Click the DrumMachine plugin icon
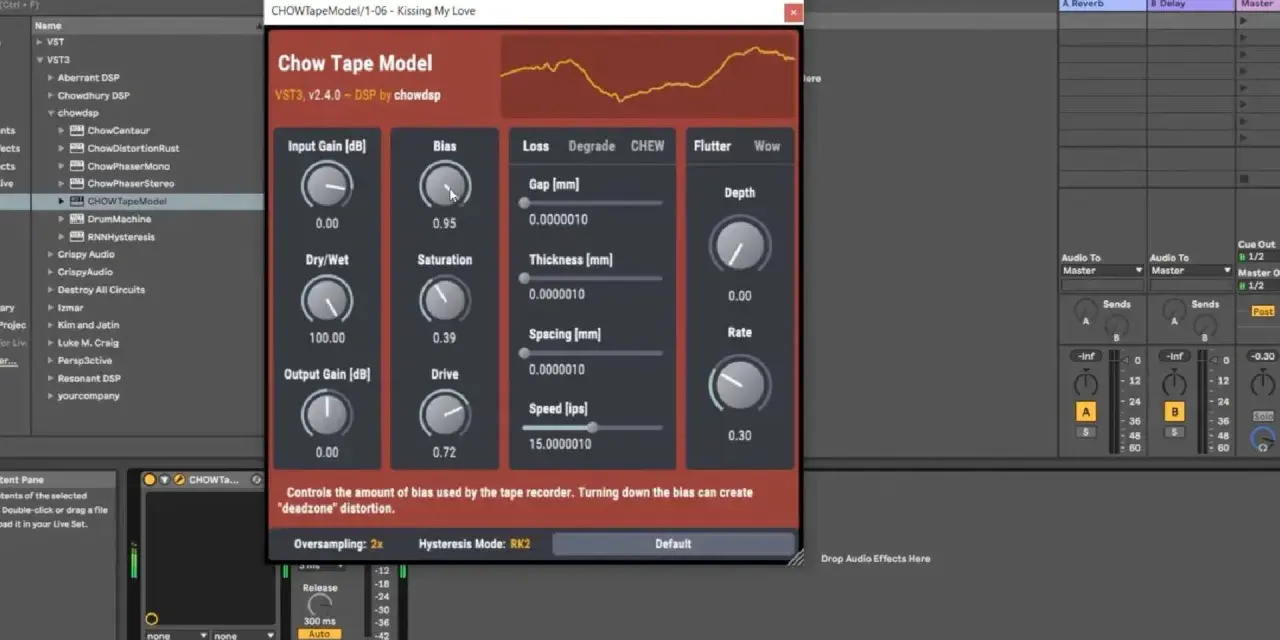Image resolution: width=1280 pixels, height=640 pixels. click(x=77, y=219)
